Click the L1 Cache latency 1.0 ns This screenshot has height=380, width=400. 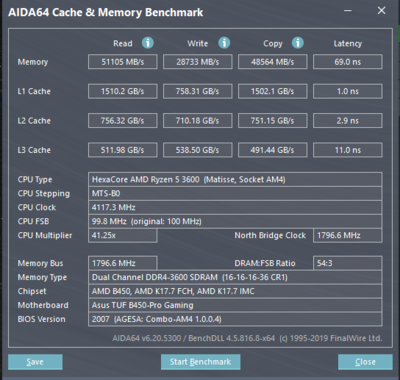348,91
